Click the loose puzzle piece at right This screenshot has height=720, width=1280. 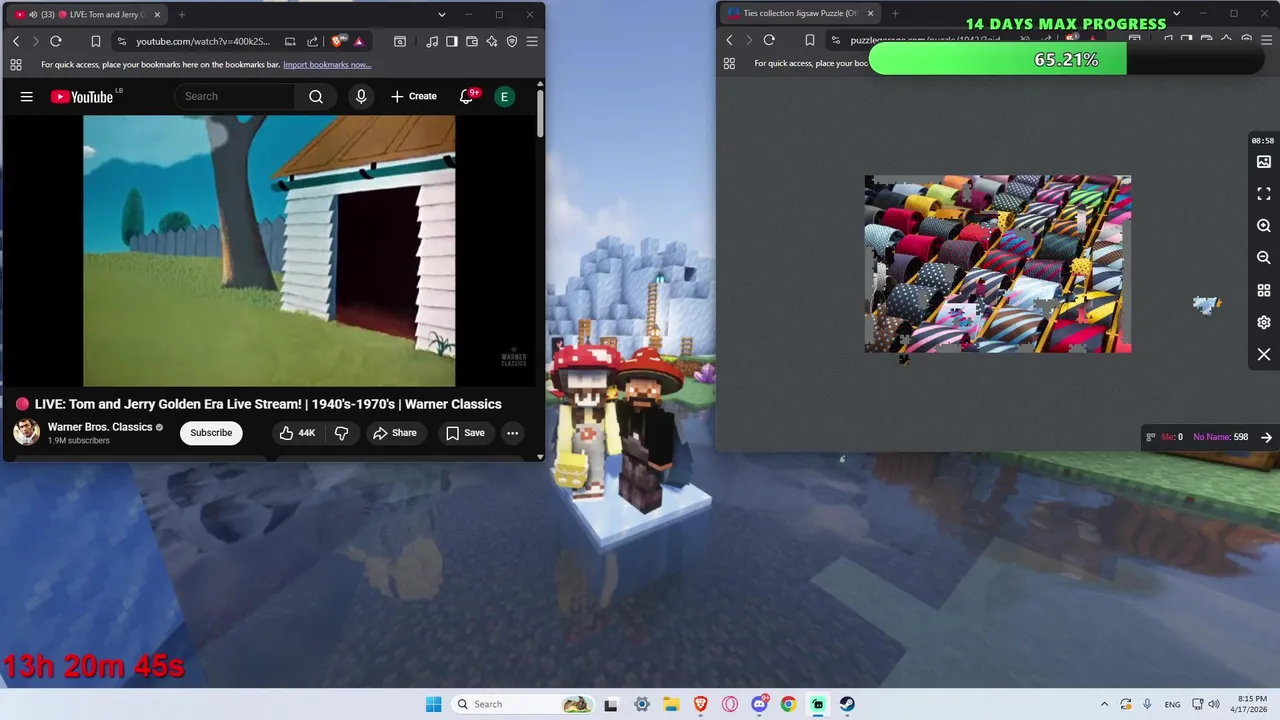pyautogui.click(x=1207, y=304)
